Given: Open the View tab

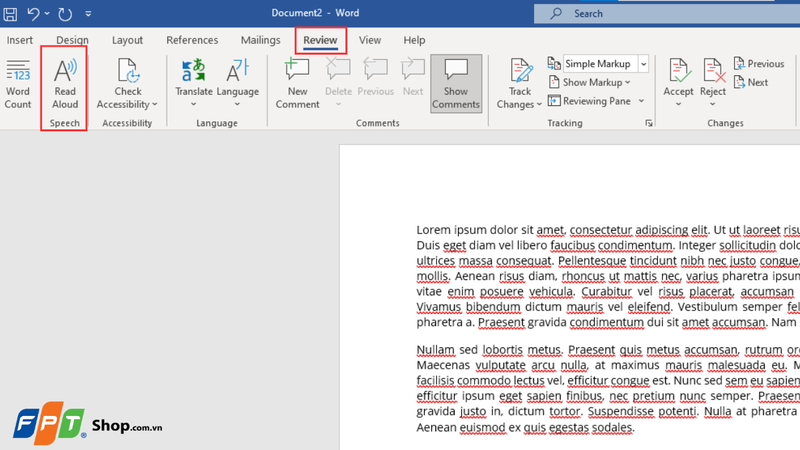Looking at the screenshot, I should 370,40.
